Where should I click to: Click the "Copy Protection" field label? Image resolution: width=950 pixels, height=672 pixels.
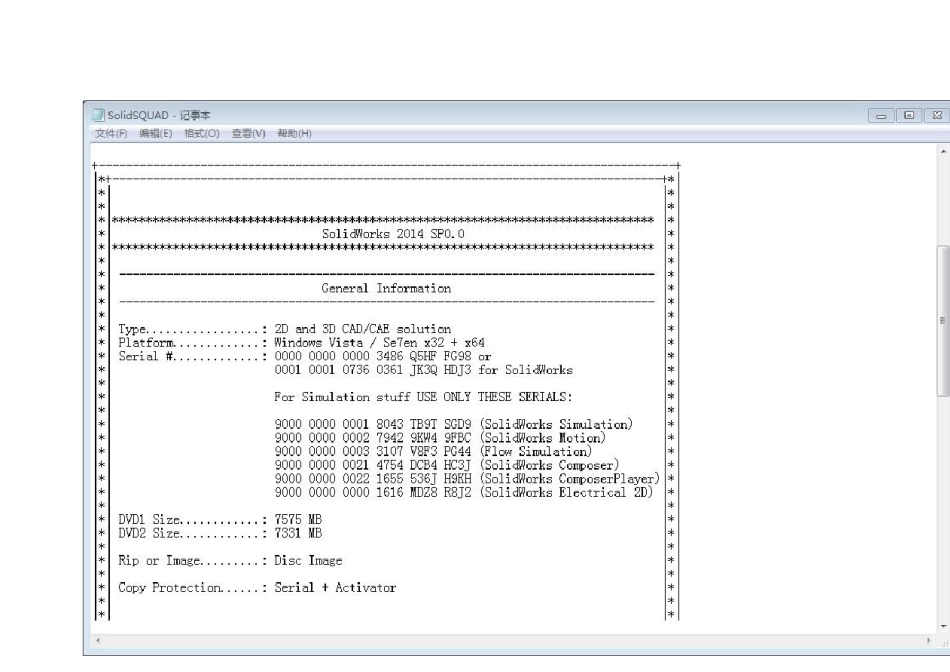tap(170, 588)
